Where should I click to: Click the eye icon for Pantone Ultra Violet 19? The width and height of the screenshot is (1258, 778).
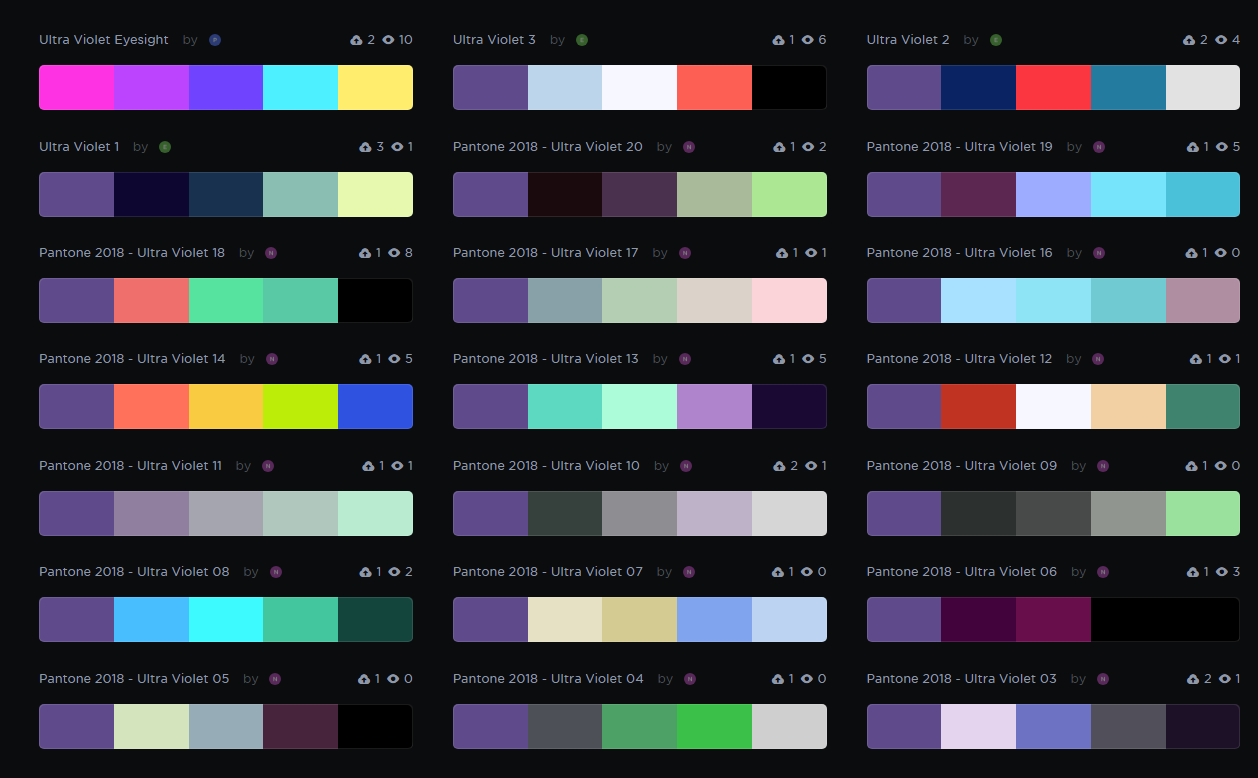1221,147
